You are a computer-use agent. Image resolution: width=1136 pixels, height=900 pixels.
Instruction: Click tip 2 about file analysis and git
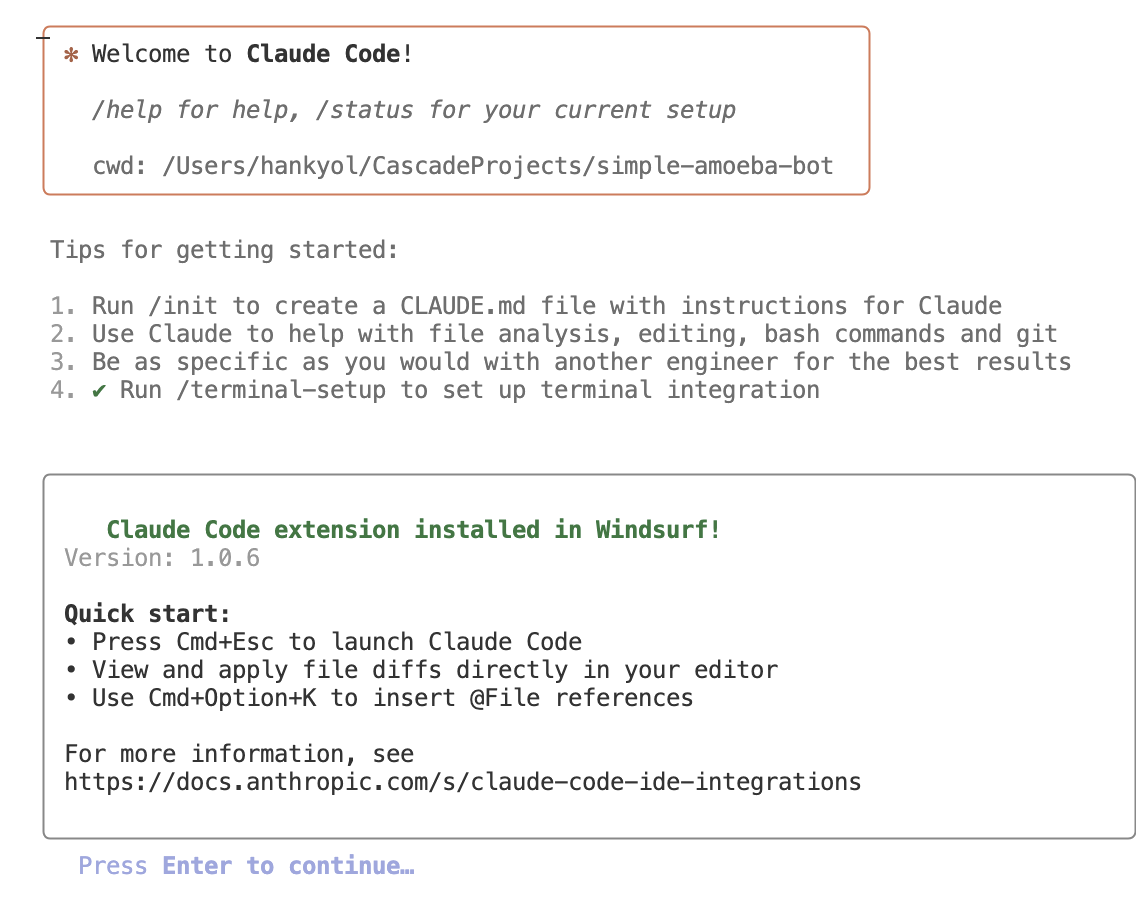click(x=574, y=334)
